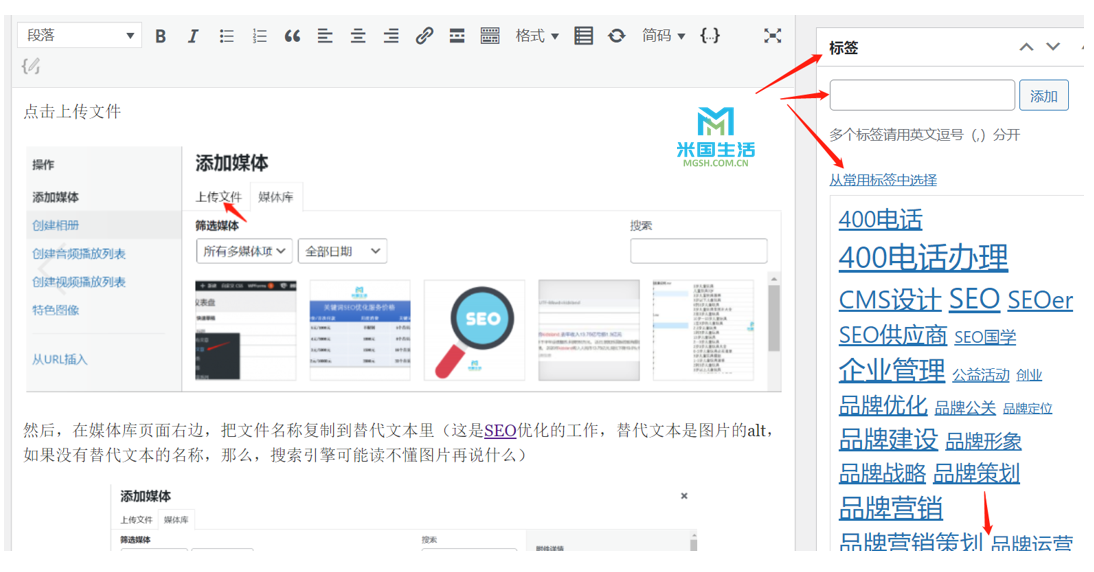Insert or edit a link
The image size is (1094, 572).
click(x=424, y=36)
